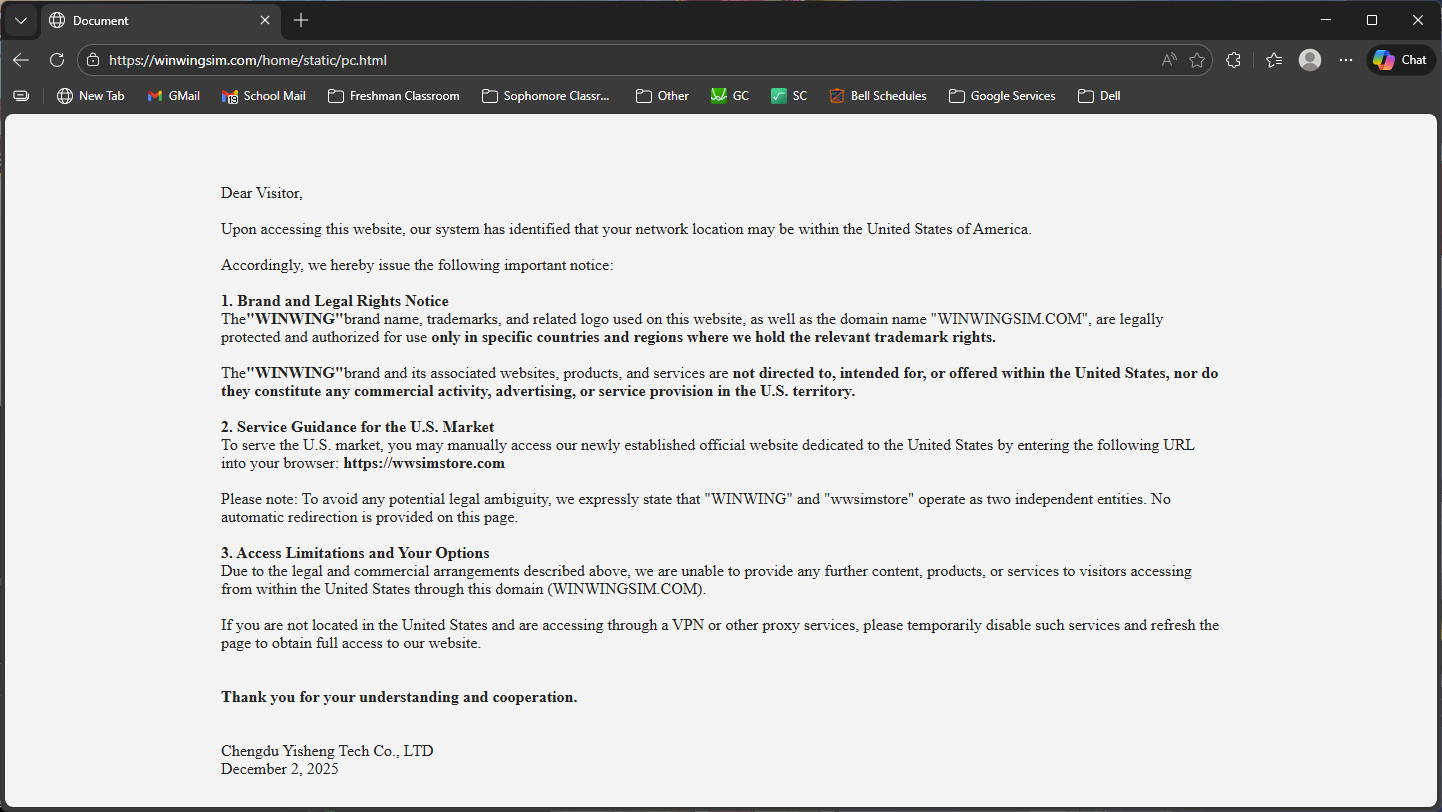This screenshot has height=812, width=1442.
Task: Open the Favorites list icon
Action: click(x=1274, y=60)
